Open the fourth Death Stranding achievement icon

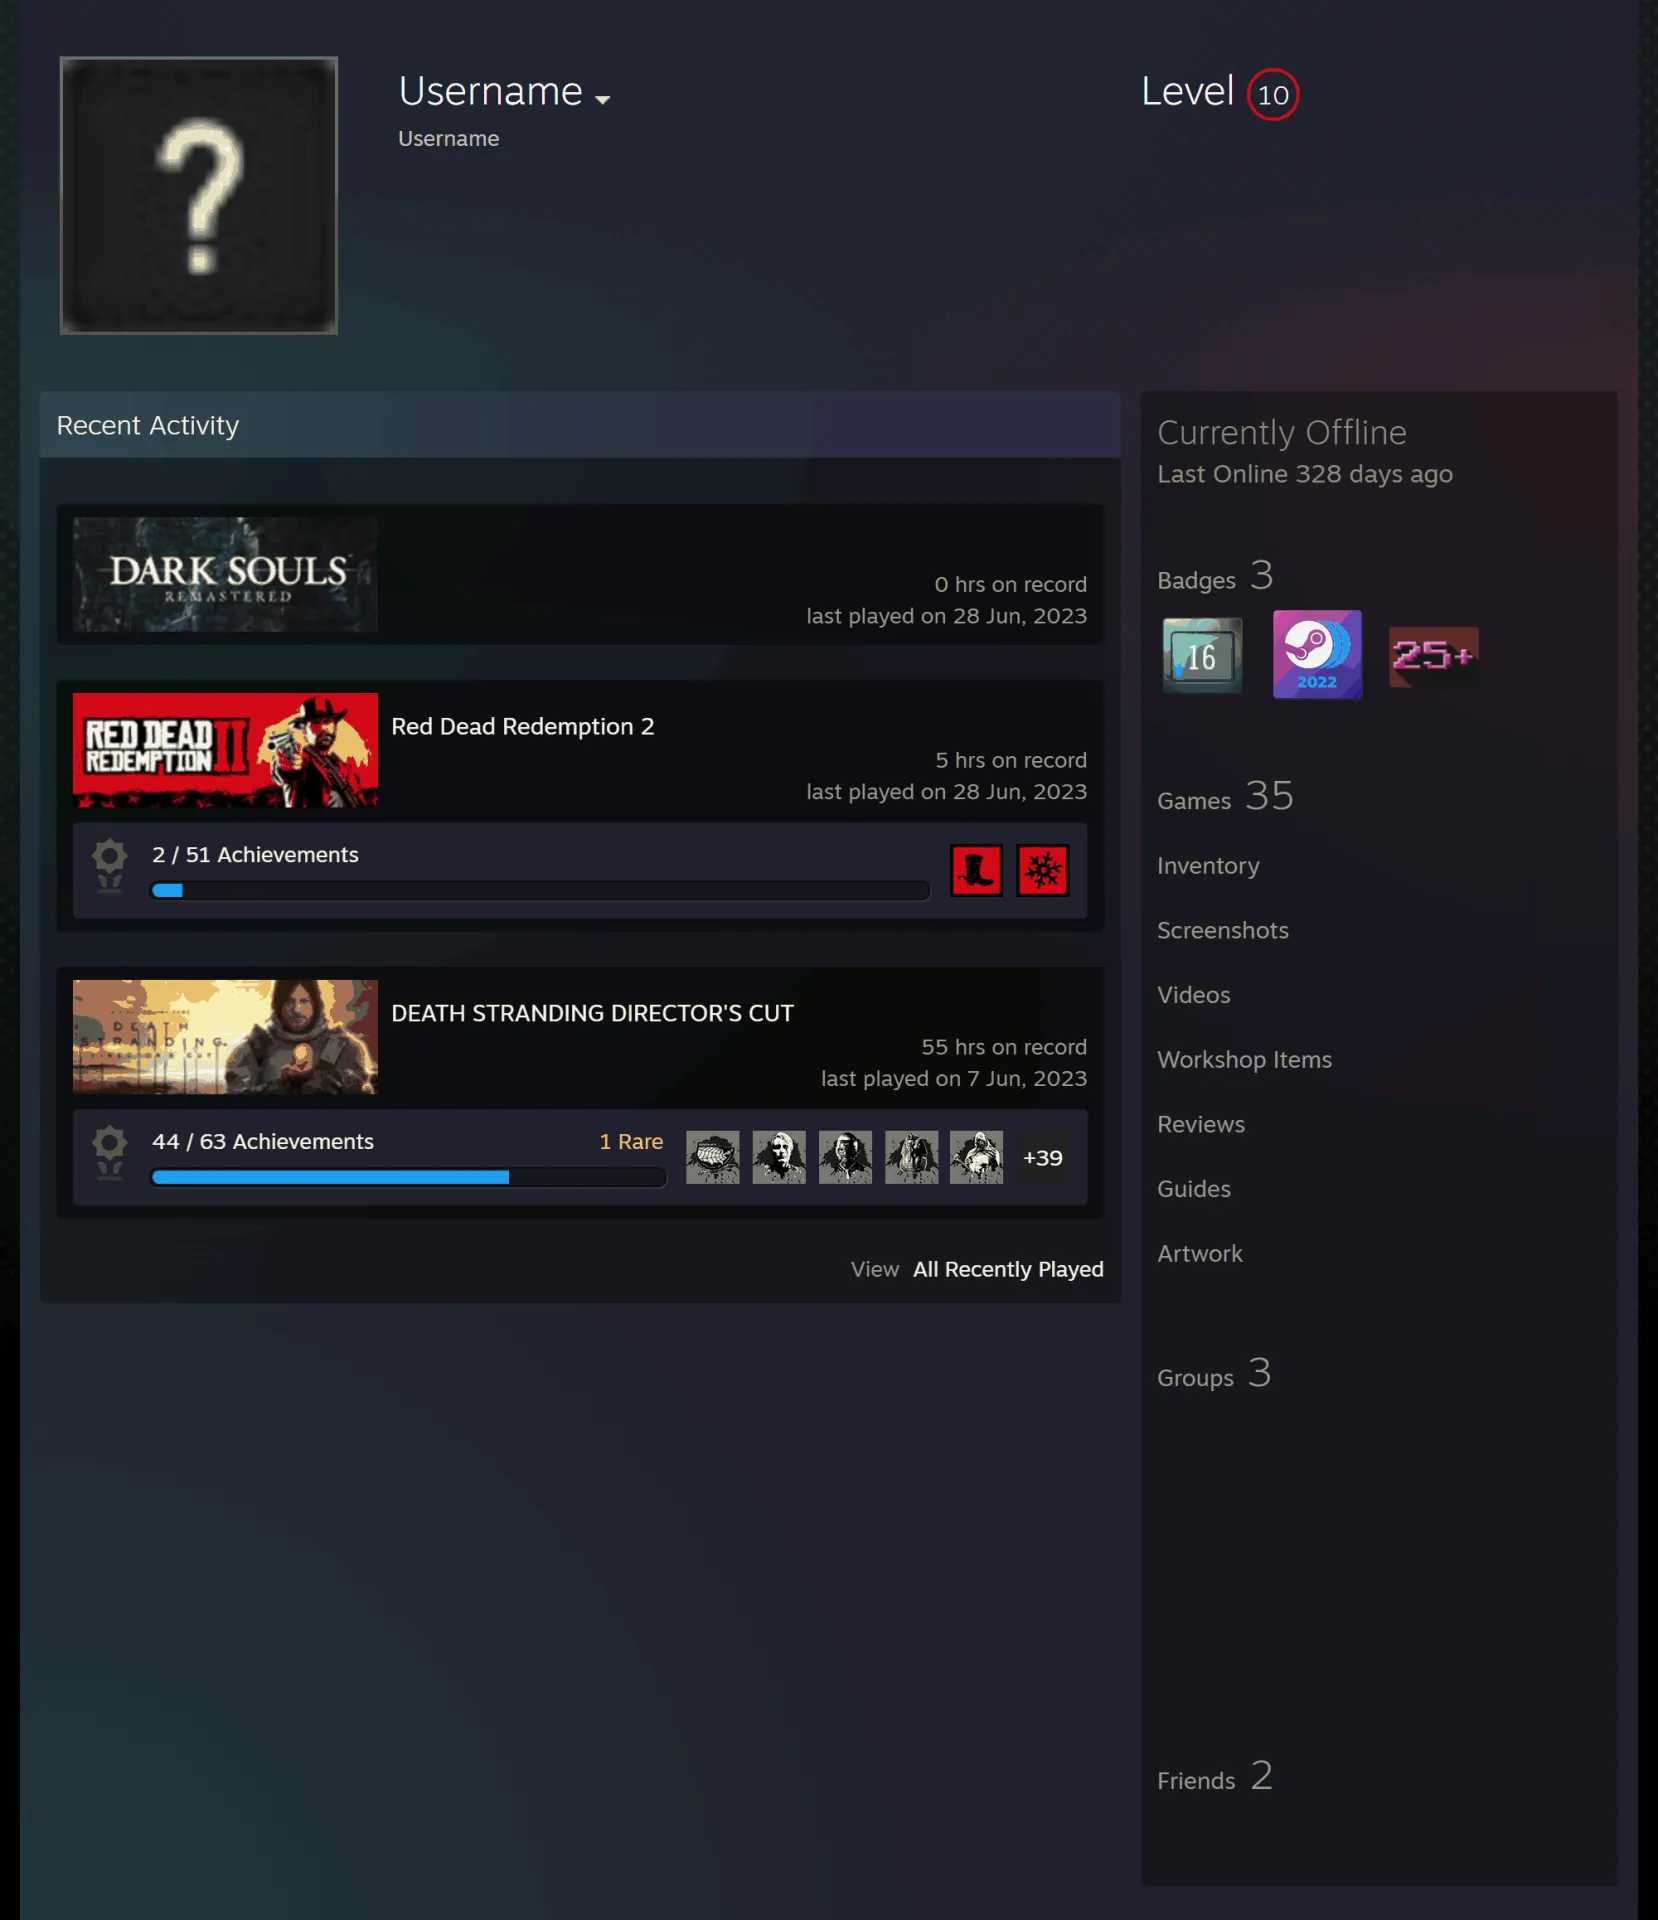pos(911,1158)
